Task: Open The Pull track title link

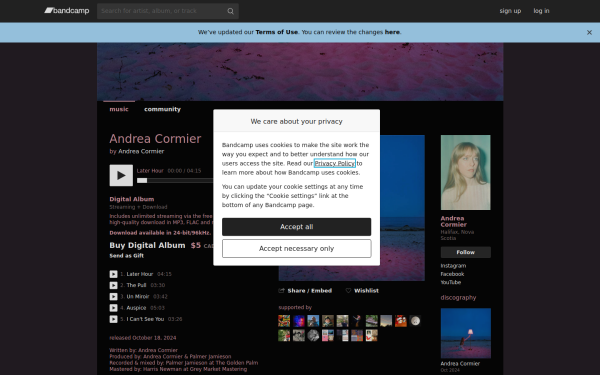Action: click(136, 285)
